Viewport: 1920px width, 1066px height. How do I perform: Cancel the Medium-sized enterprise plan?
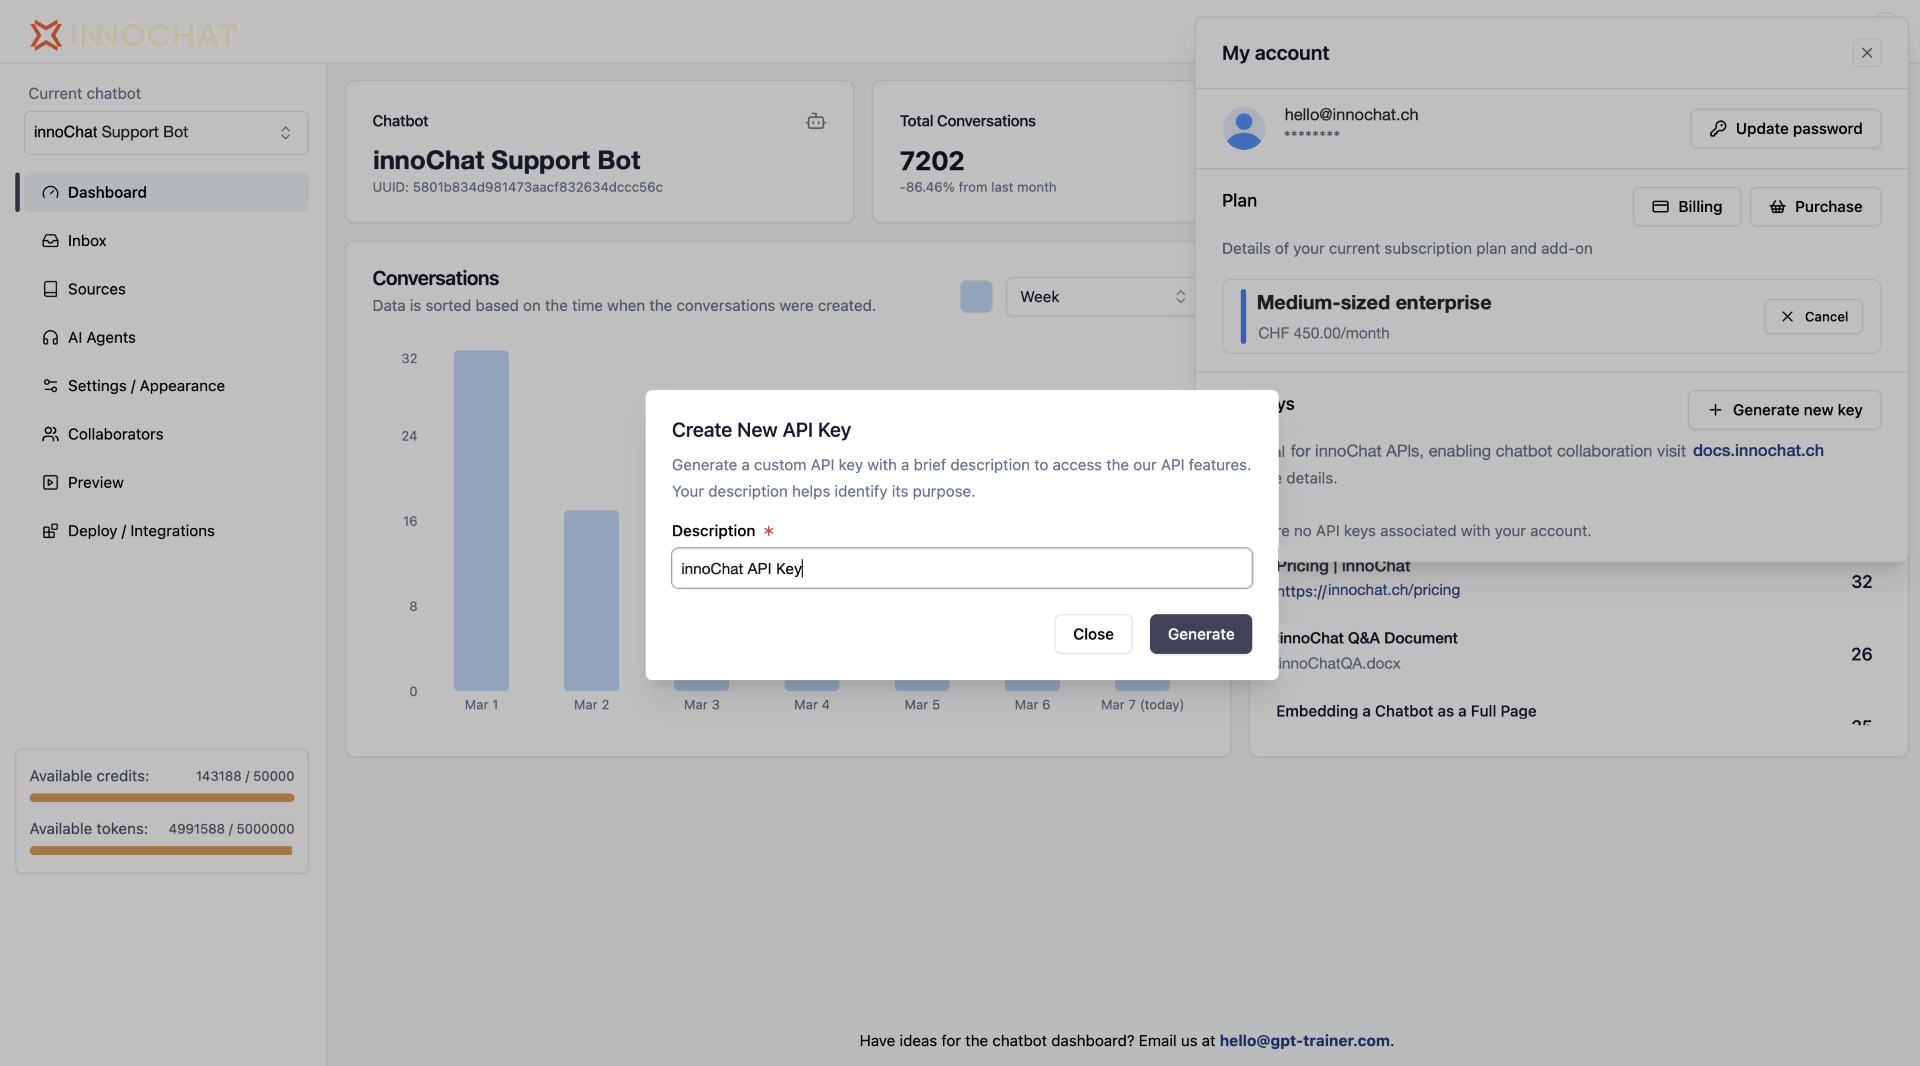coord(1813,317)
